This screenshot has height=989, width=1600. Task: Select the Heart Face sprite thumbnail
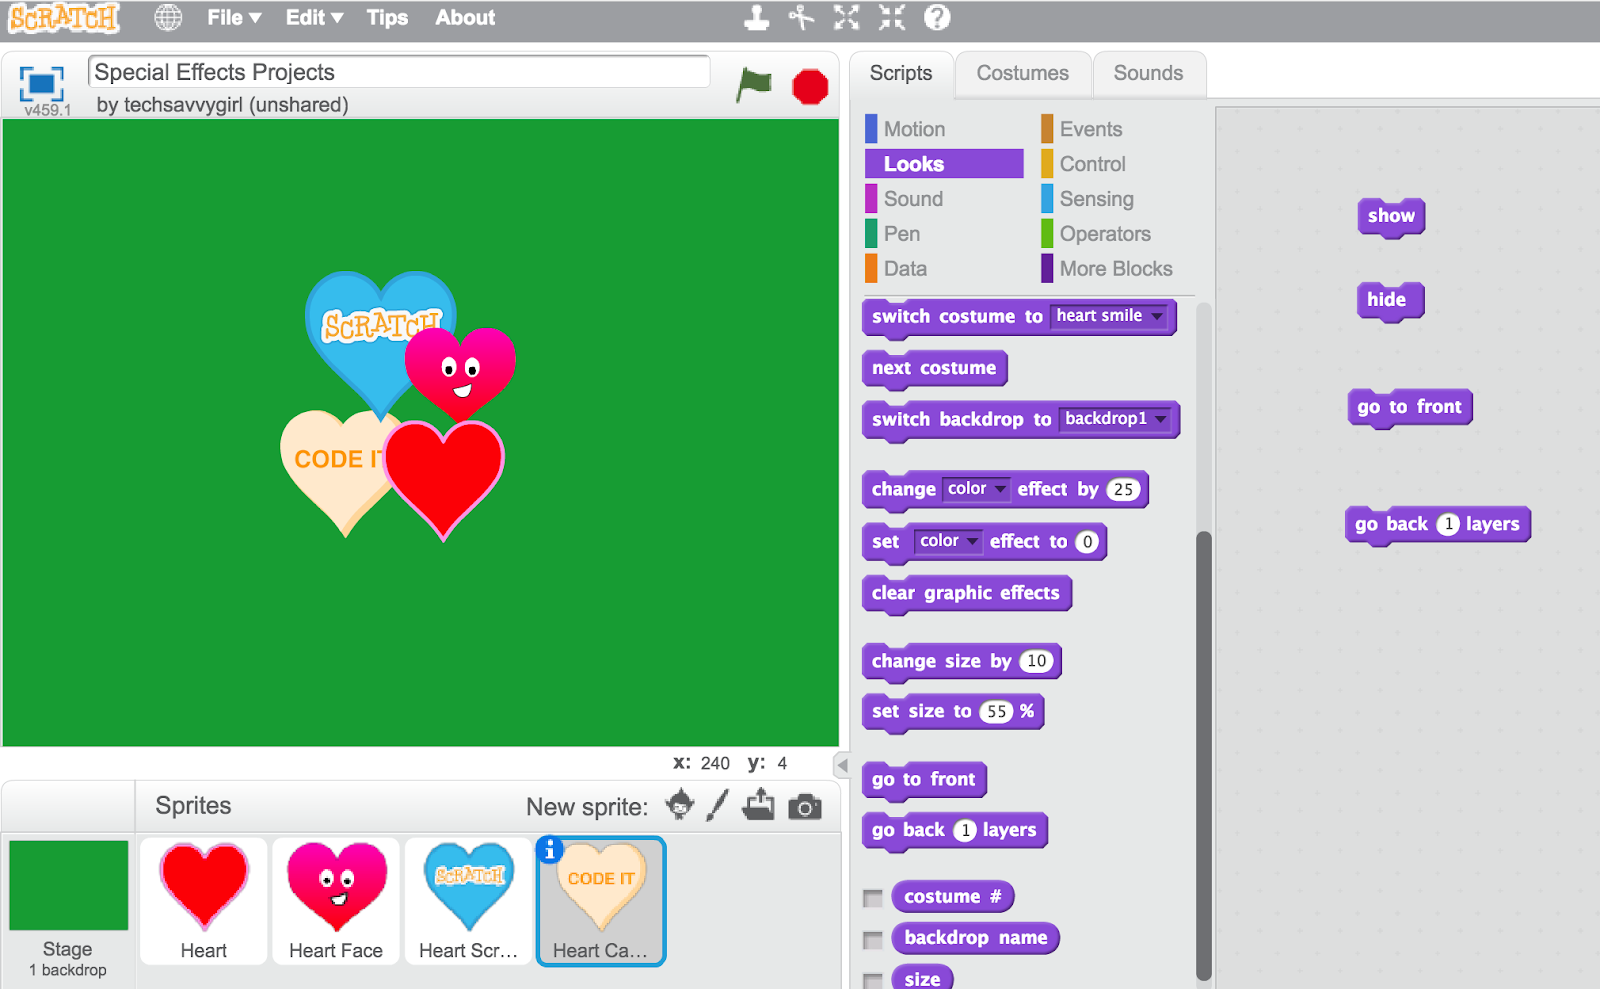coord(336,901)
